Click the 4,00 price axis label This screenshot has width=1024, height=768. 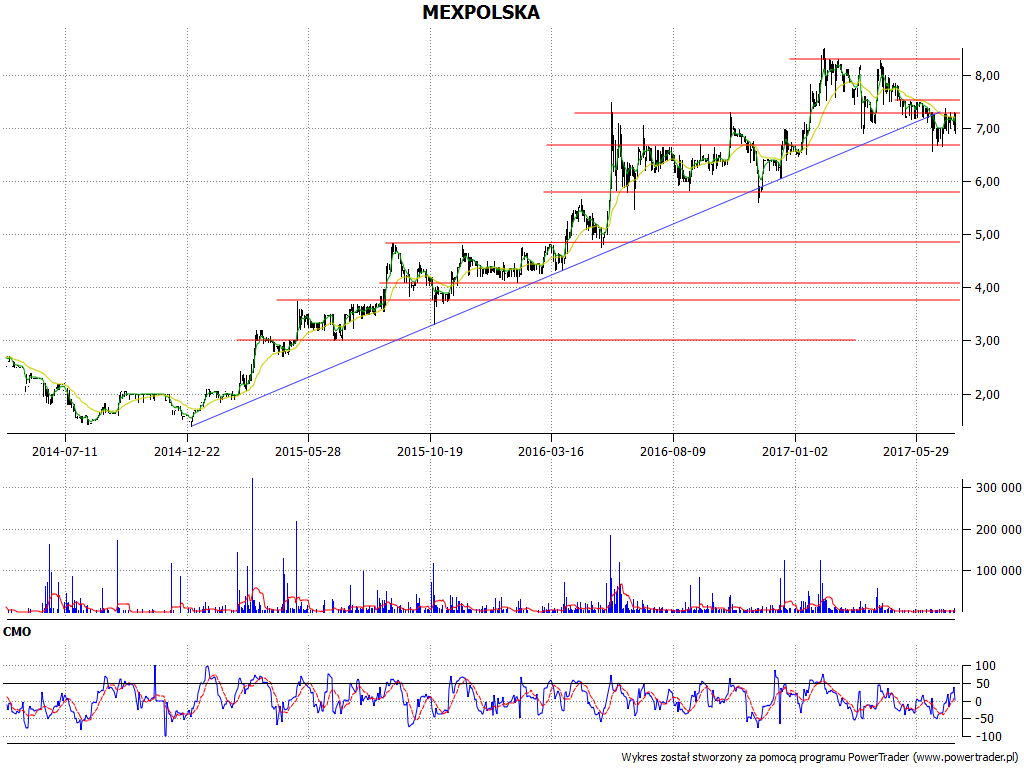987,287
